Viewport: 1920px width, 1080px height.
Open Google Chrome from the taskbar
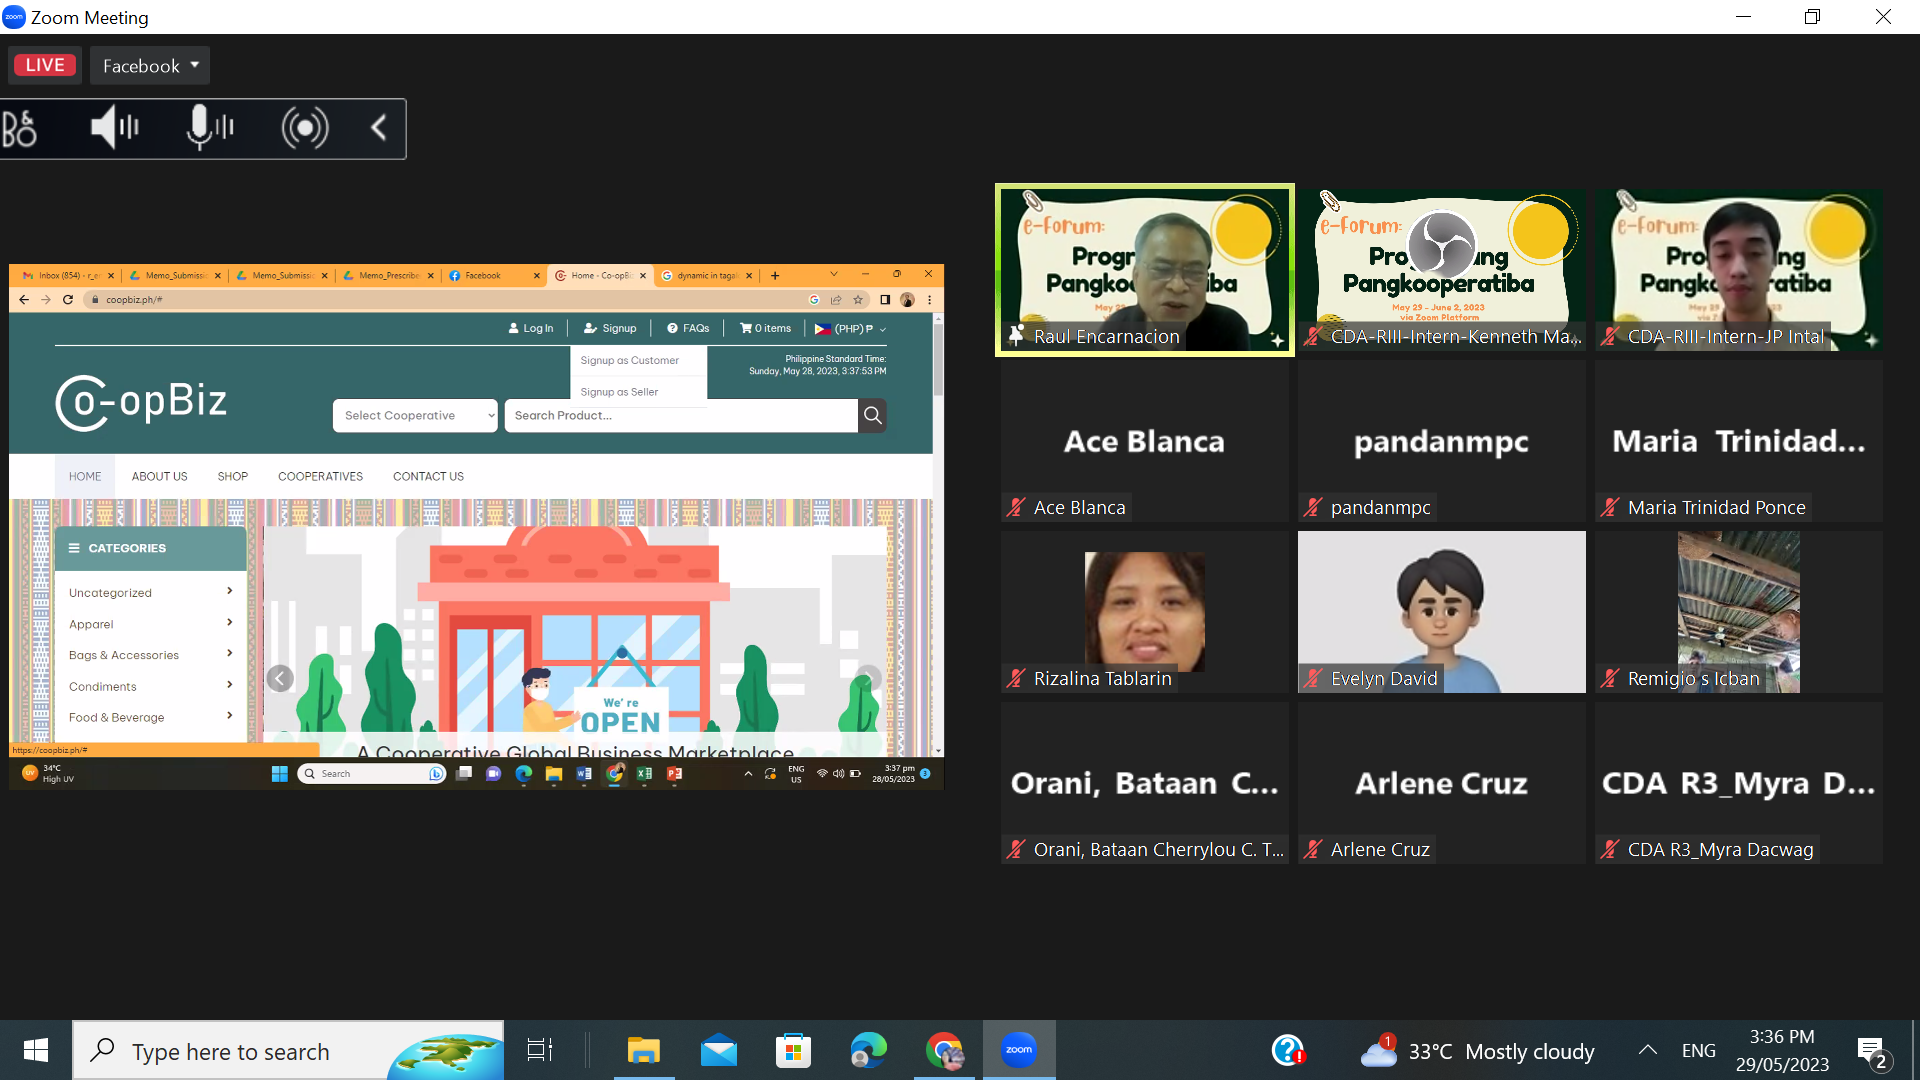tap(944, 1051)
